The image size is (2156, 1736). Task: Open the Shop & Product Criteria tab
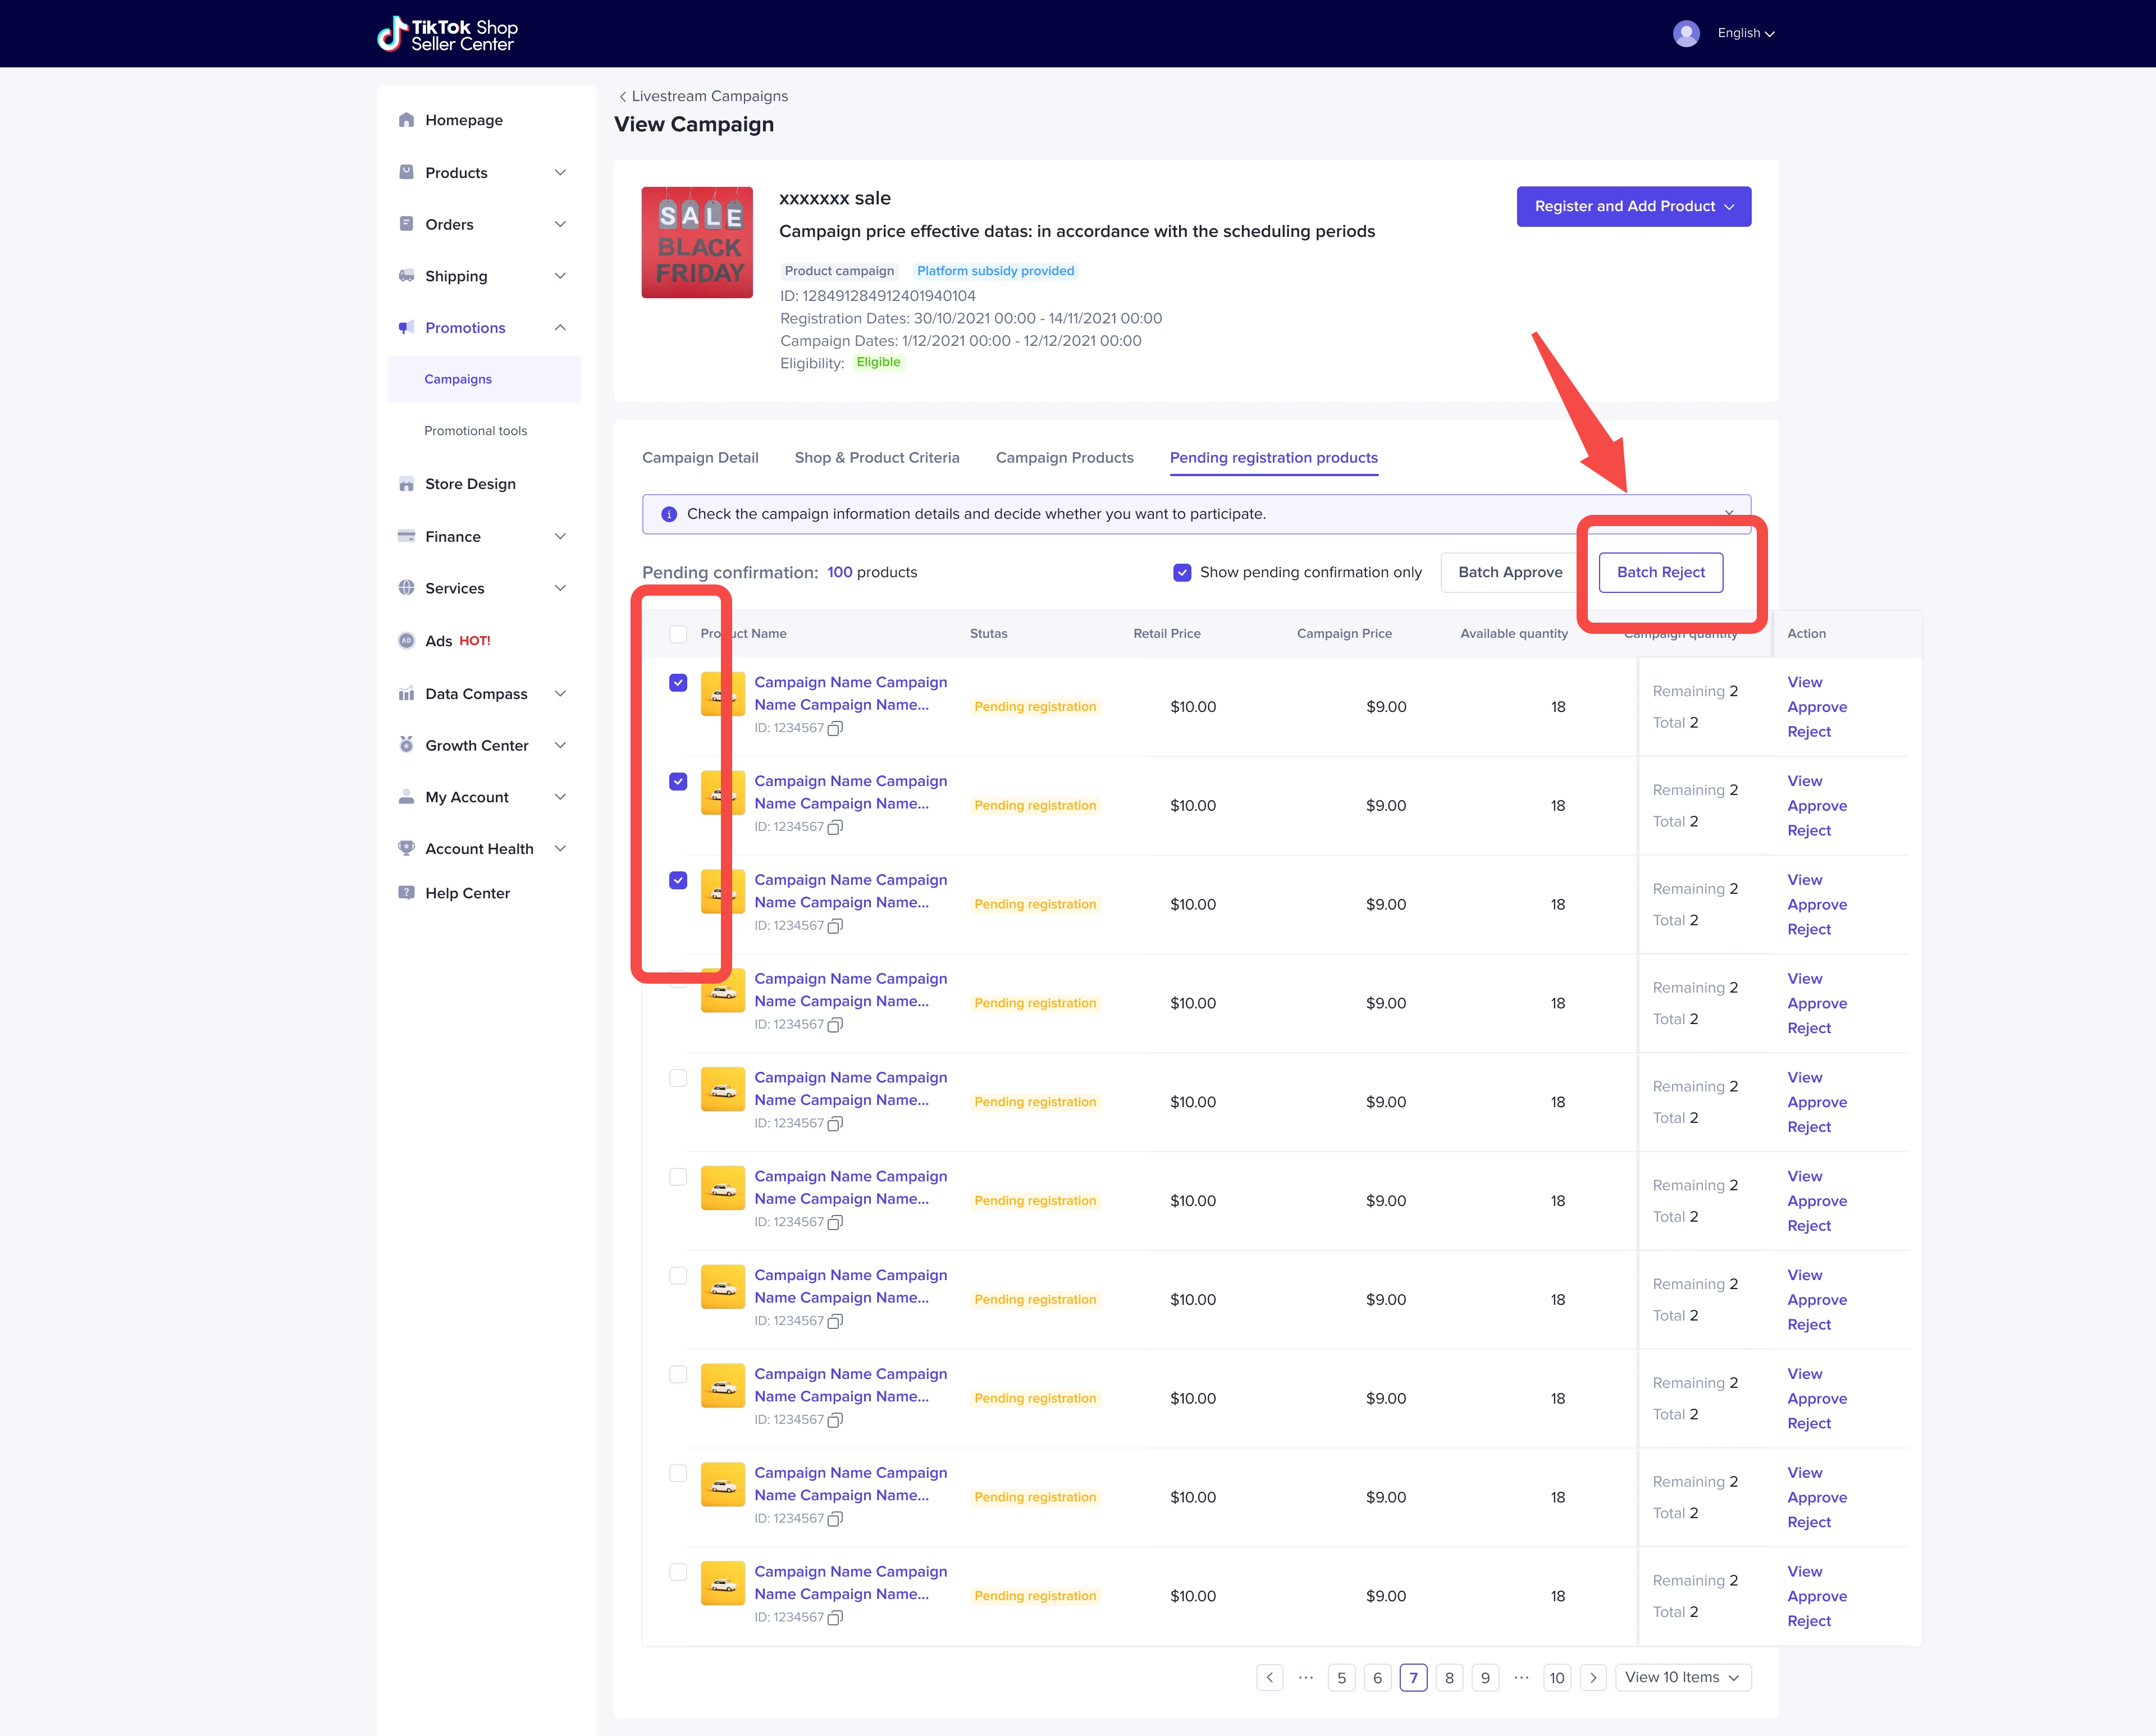point(877,457)
